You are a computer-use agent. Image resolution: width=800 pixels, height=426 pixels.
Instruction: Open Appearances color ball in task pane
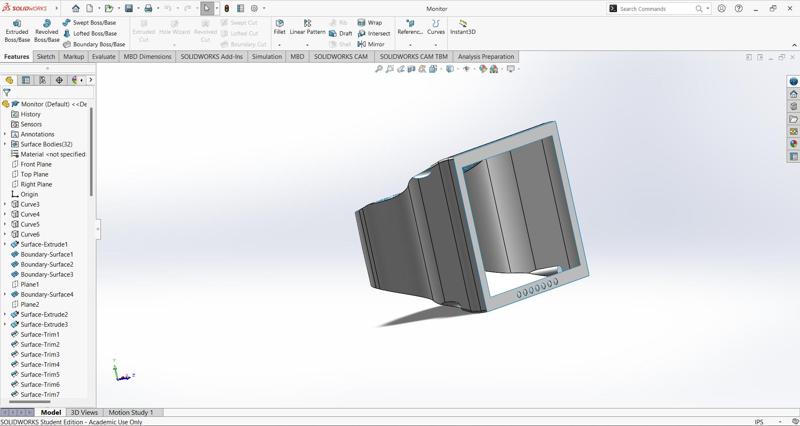[x=793, y=144]
